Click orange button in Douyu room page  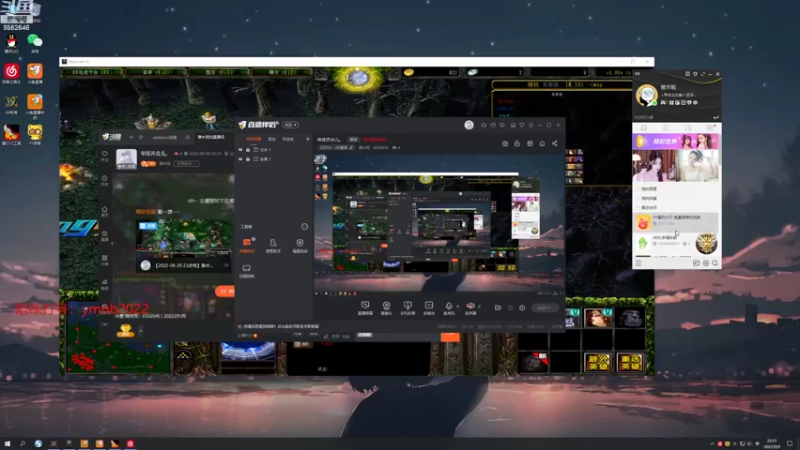[224, 291]
